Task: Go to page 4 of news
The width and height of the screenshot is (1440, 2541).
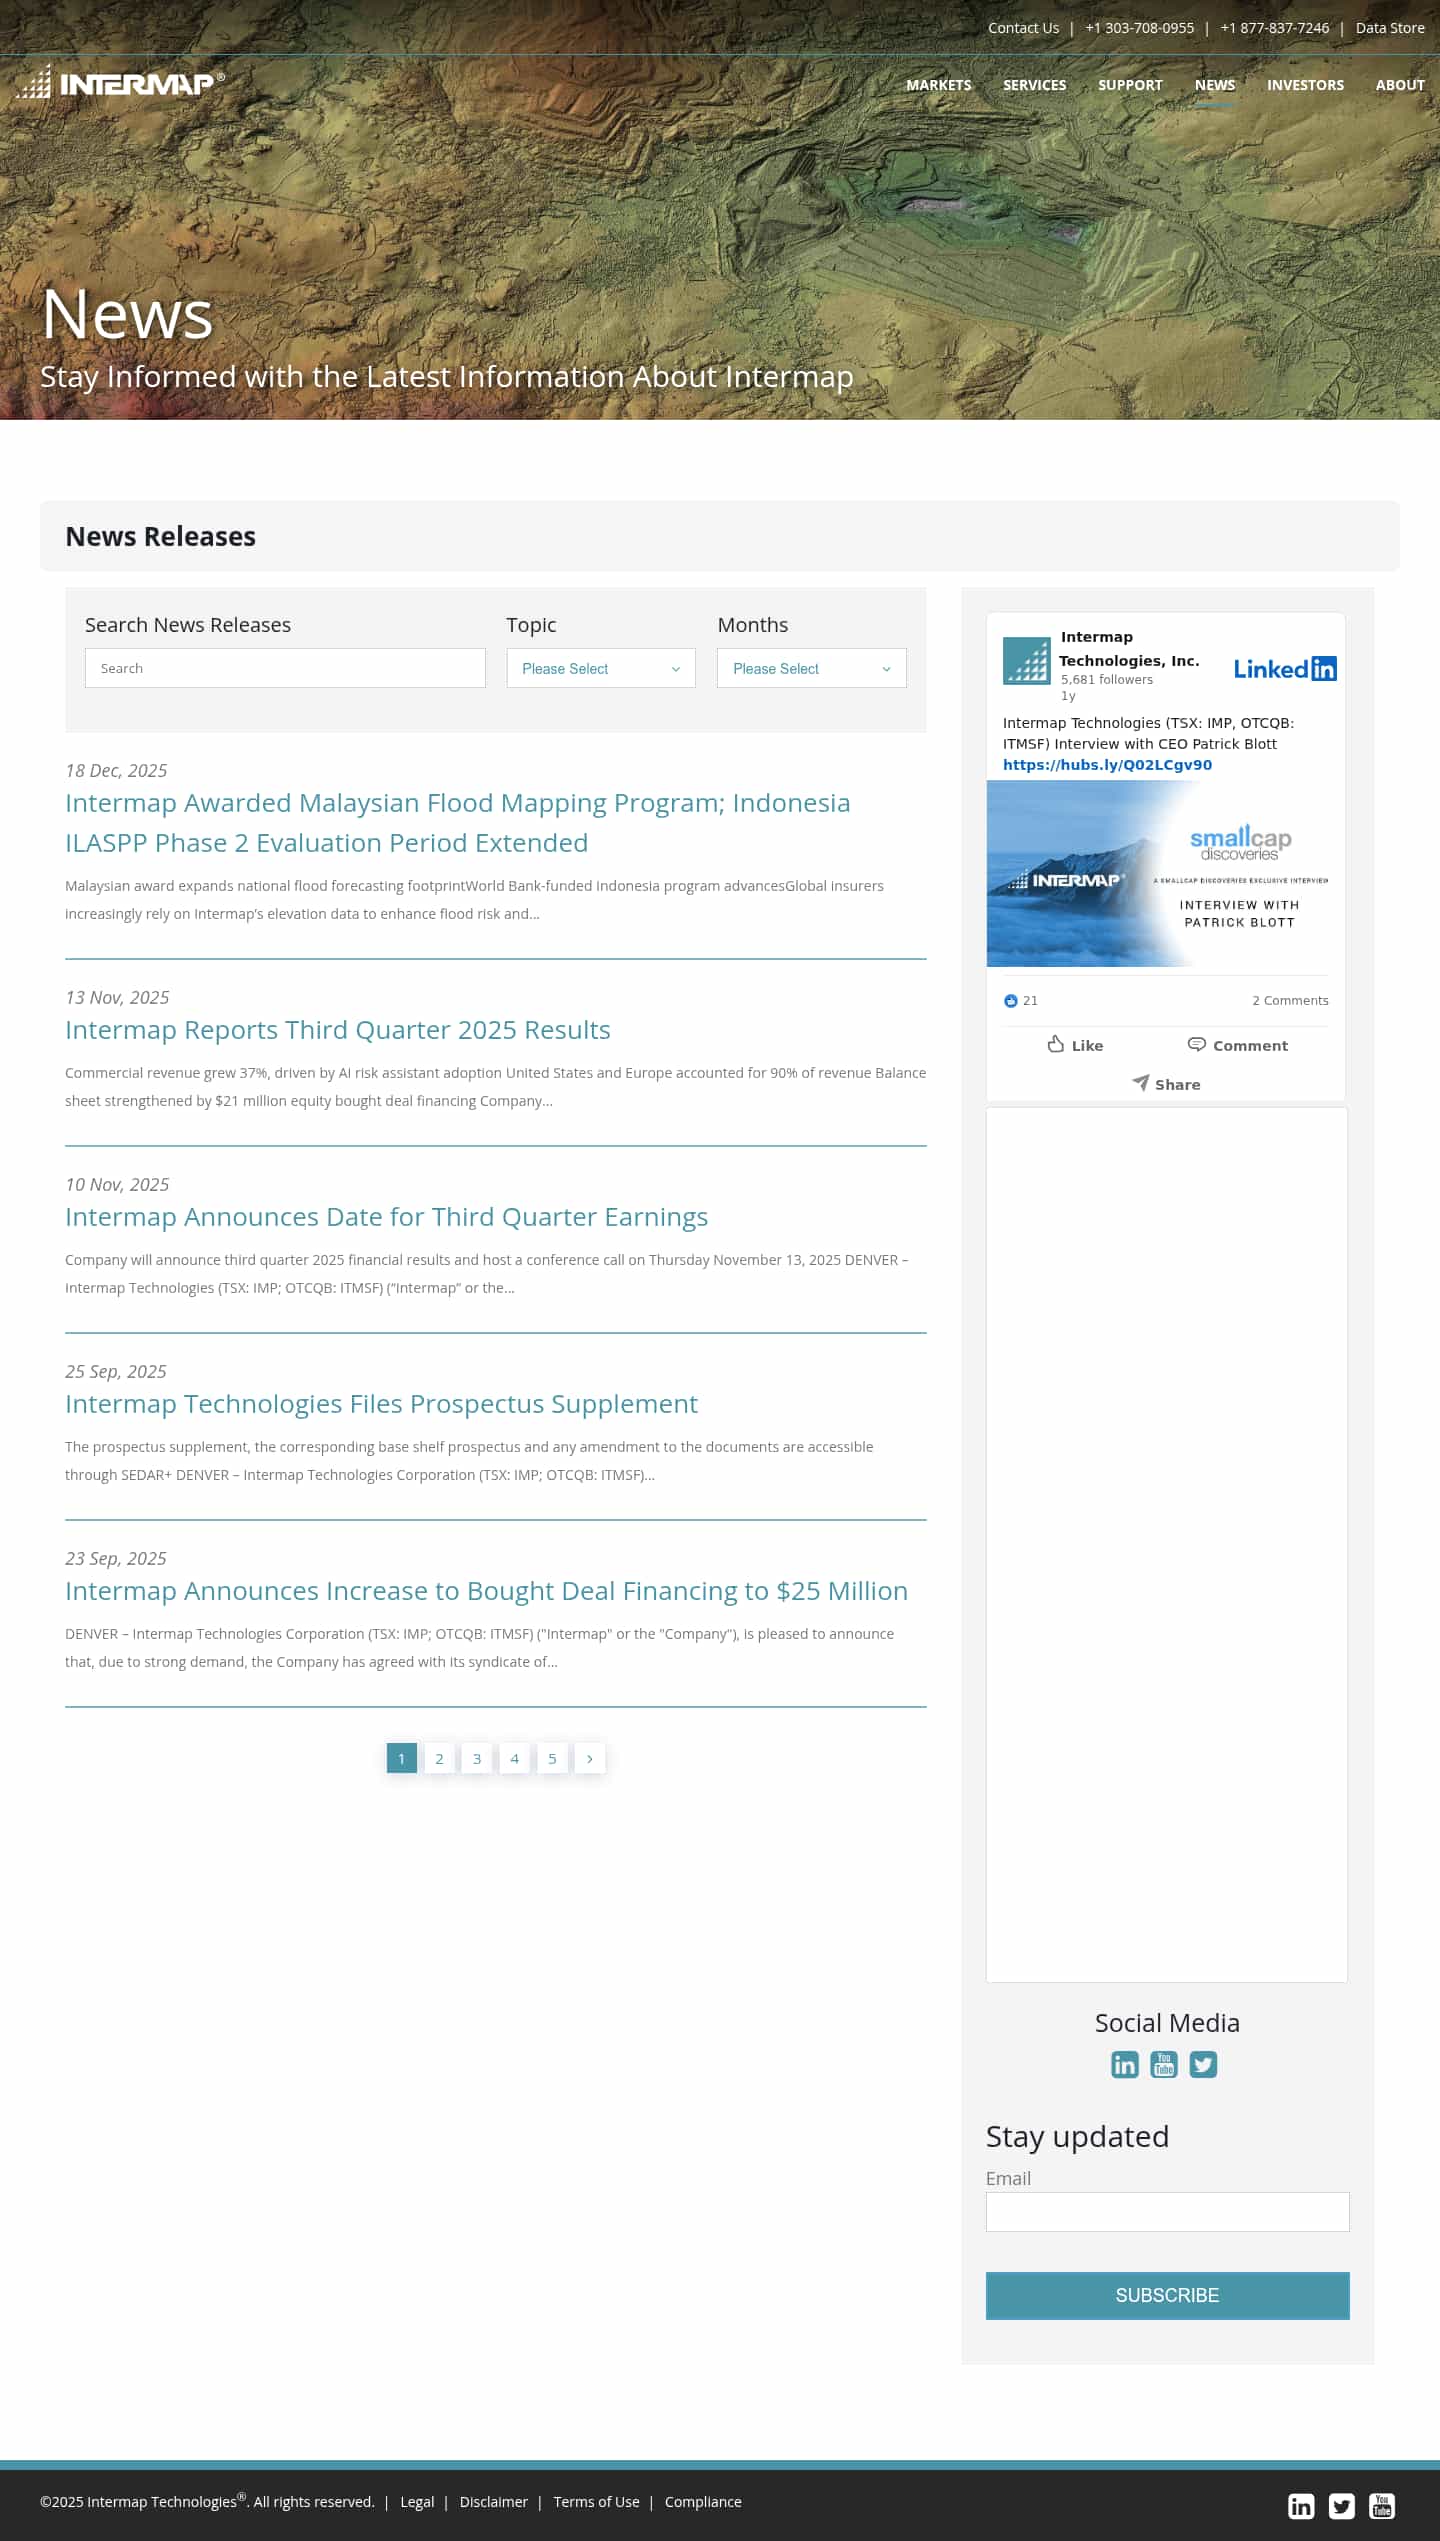Action: point(515,1758)
